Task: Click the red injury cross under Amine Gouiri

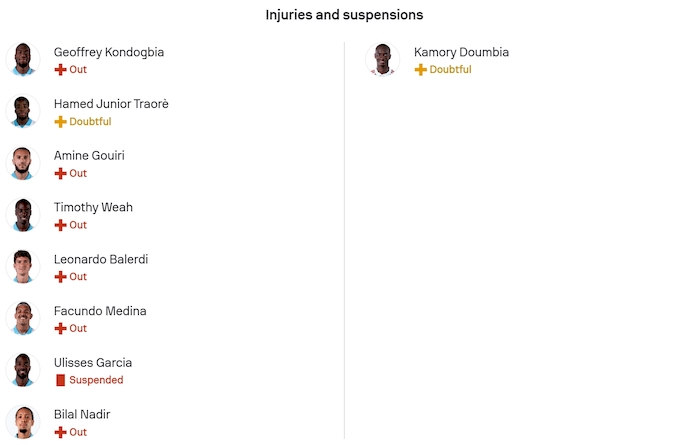Action: tap(60, 174)
